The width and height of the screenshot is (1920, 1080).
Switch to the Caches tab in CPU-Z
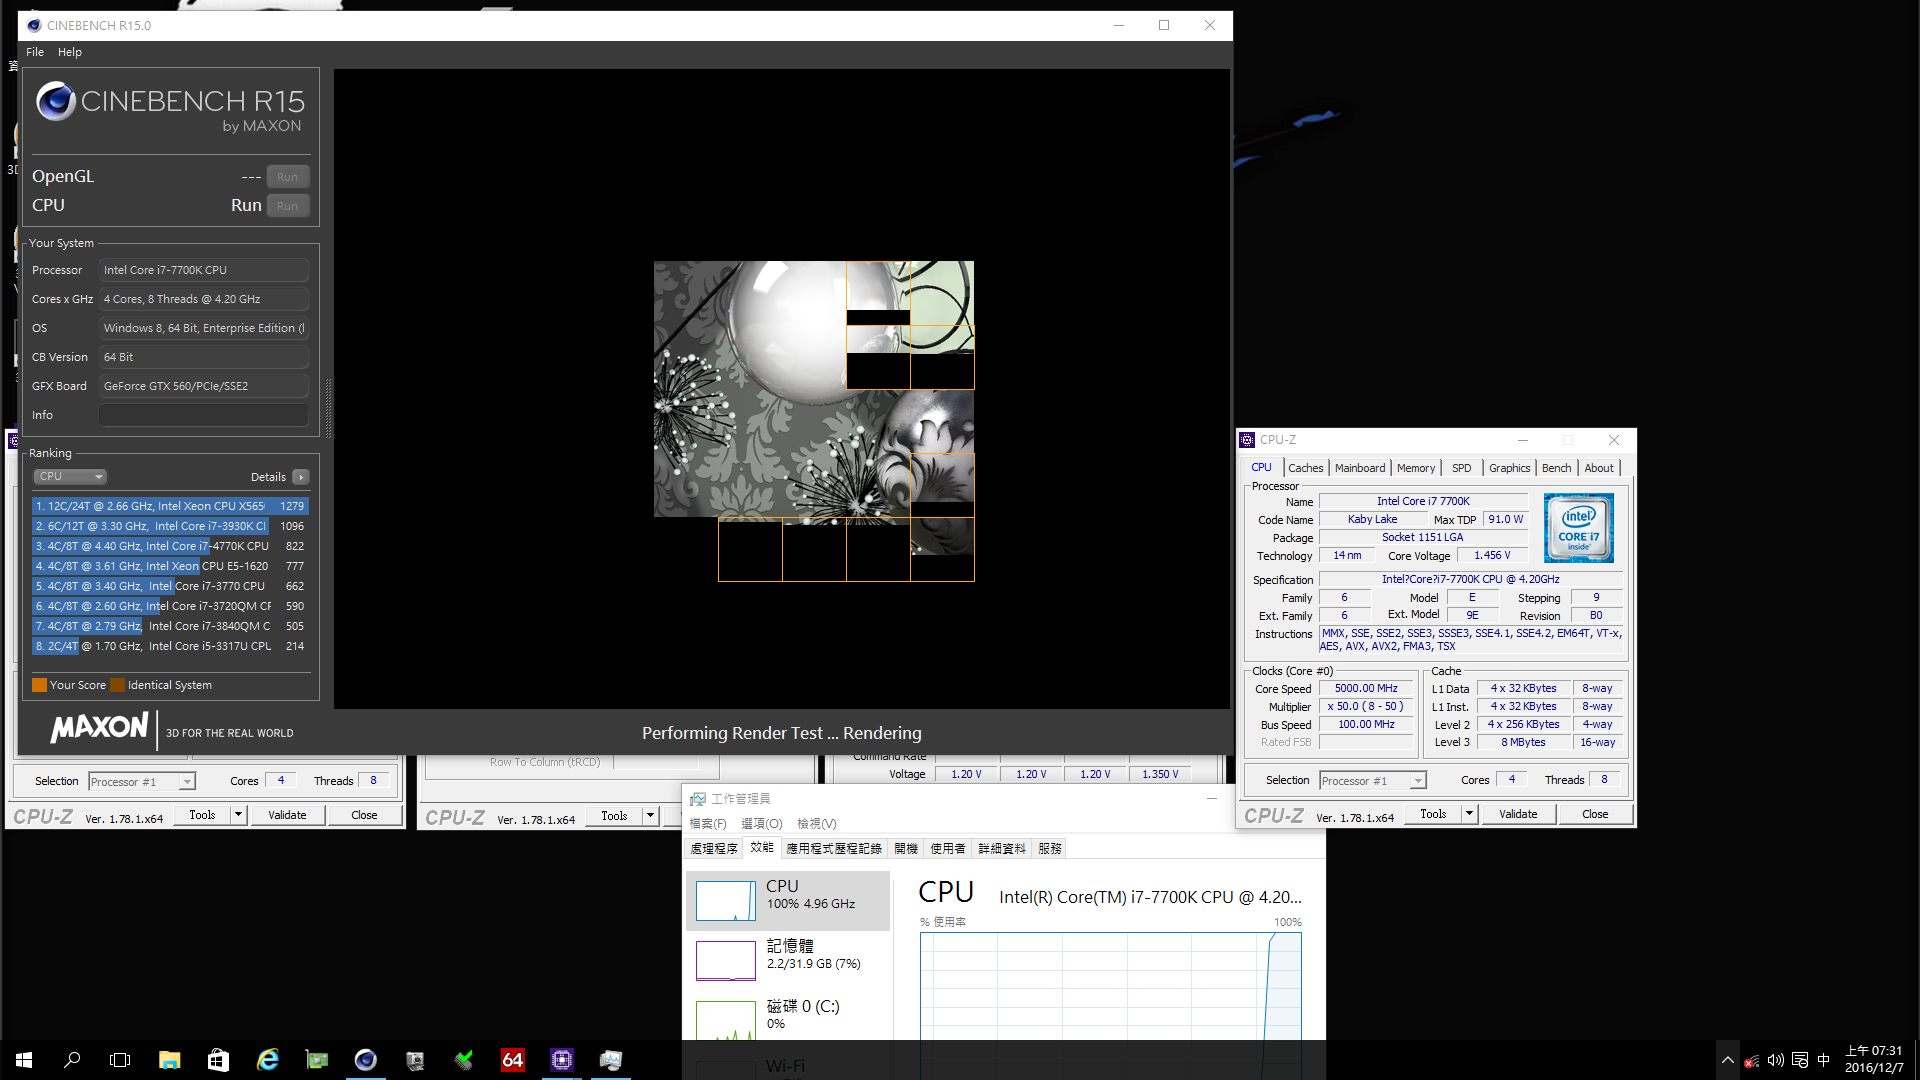[1305, 468]
